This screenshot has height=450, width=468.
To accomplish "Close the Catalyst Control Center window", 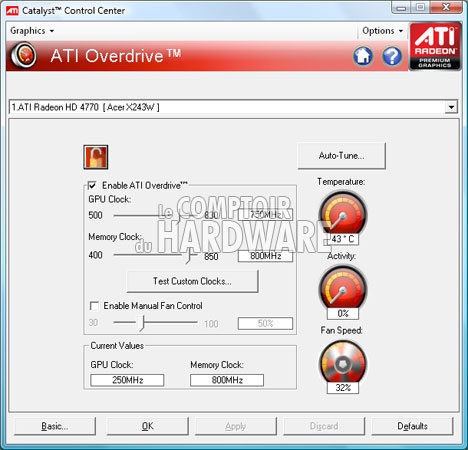I will click(x=446, y=7).
